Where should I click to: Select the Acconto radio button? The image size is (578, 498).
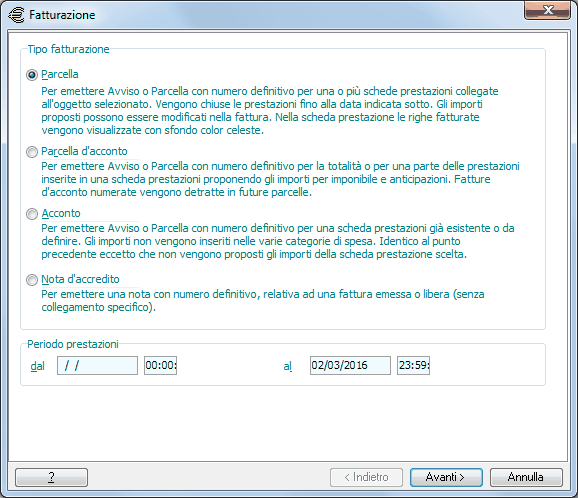pos(32,214)
